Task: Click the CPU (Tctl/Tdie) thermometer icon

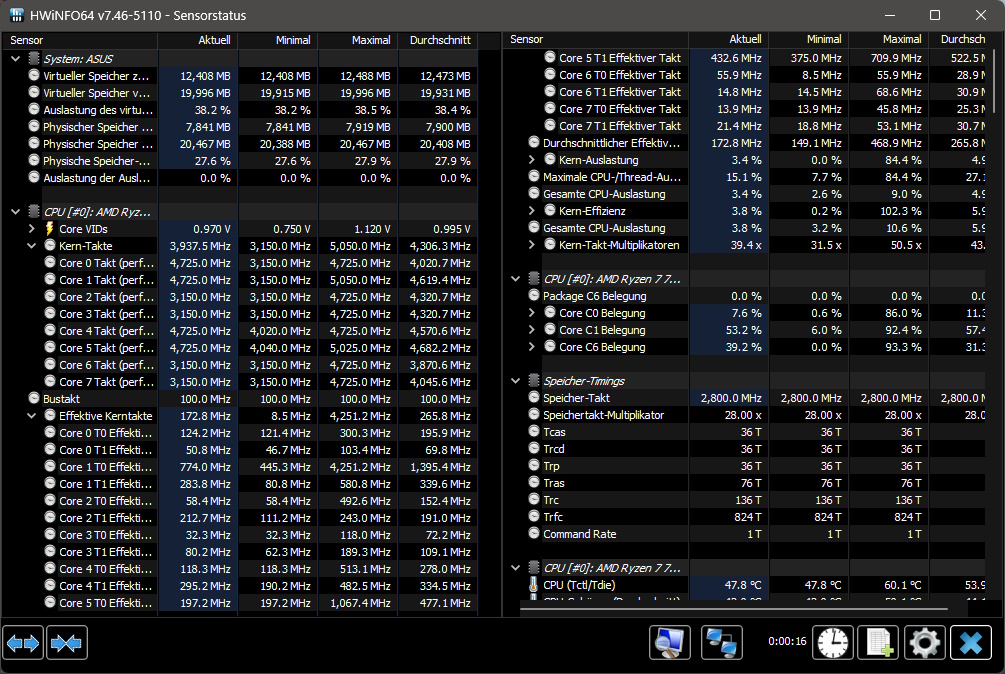Action: point(533,585)
